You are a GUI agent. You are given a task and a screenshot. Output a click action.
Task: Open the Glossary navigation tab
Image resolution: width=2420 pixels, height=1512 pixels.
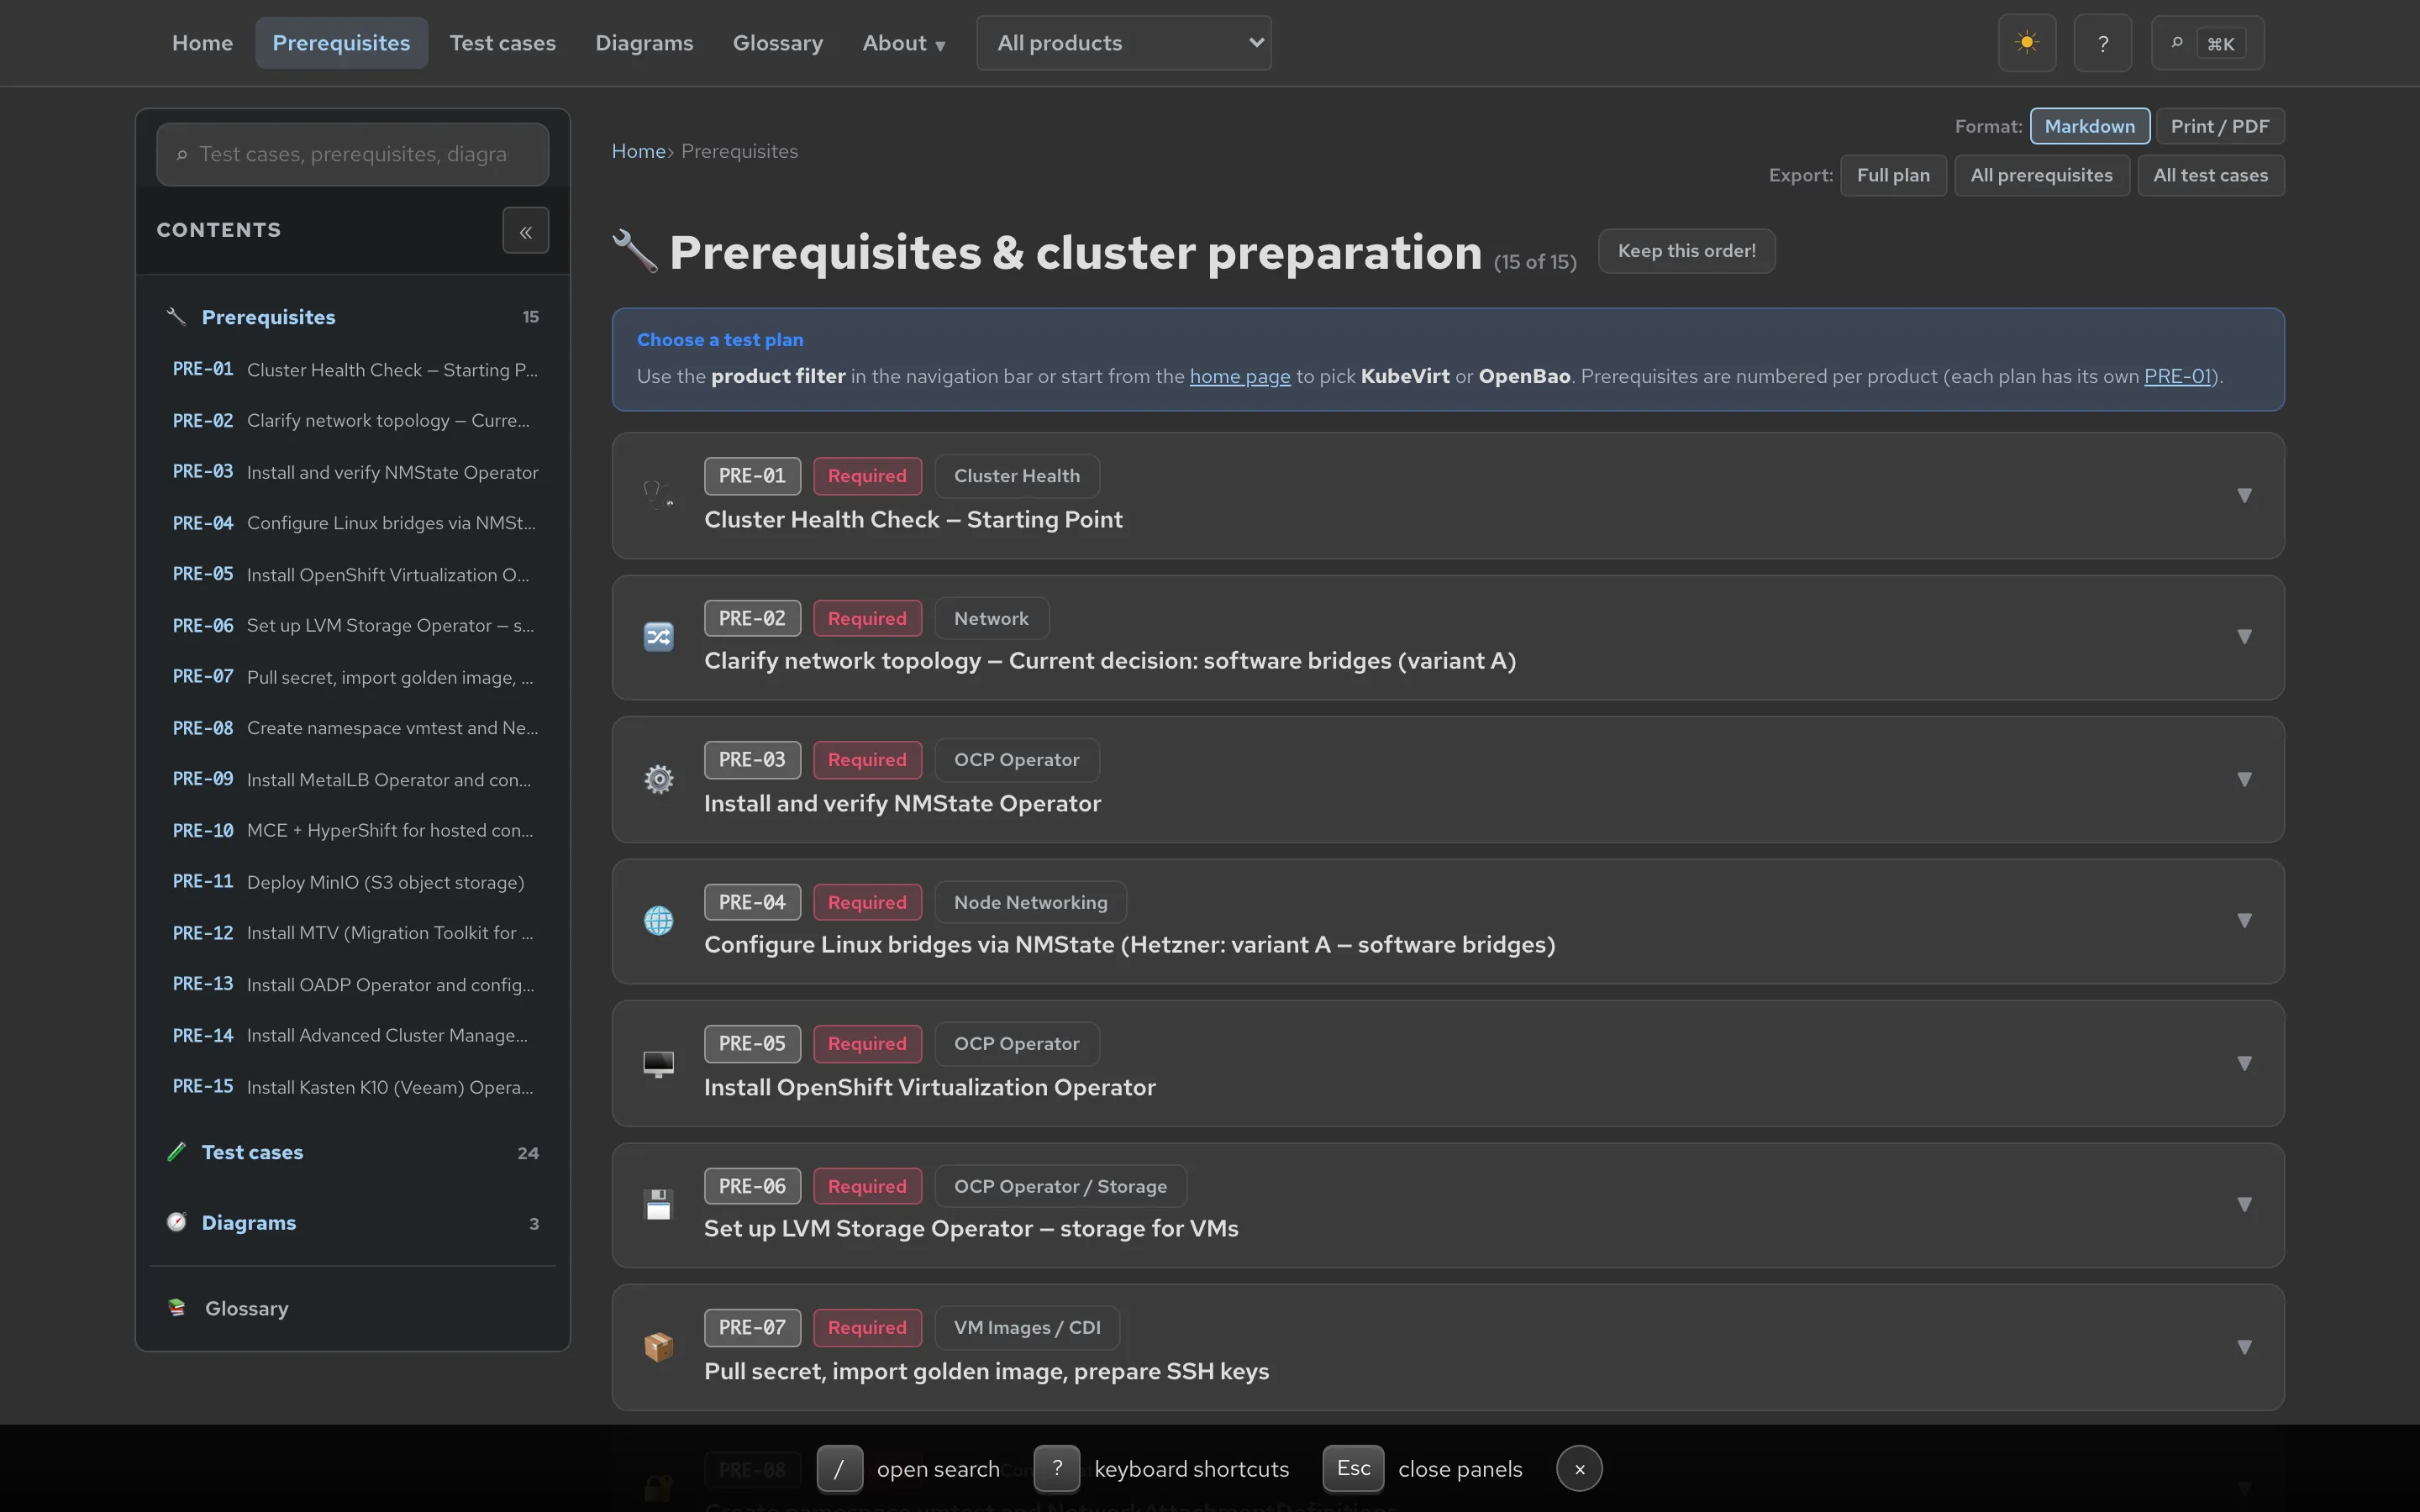point(777,43)
